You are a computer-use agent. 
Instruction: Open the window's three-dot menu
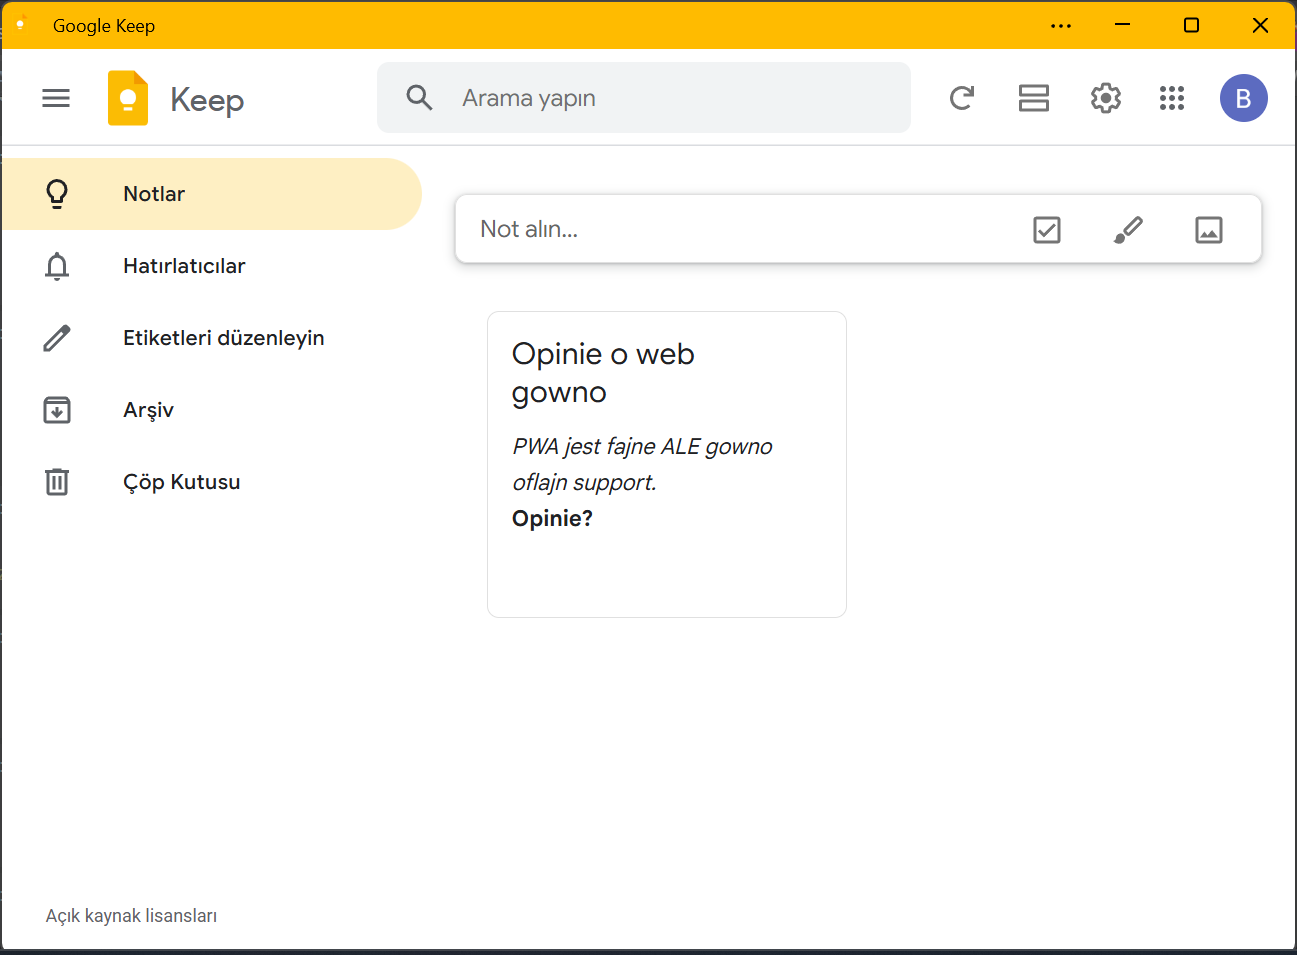coord(1061,26)
